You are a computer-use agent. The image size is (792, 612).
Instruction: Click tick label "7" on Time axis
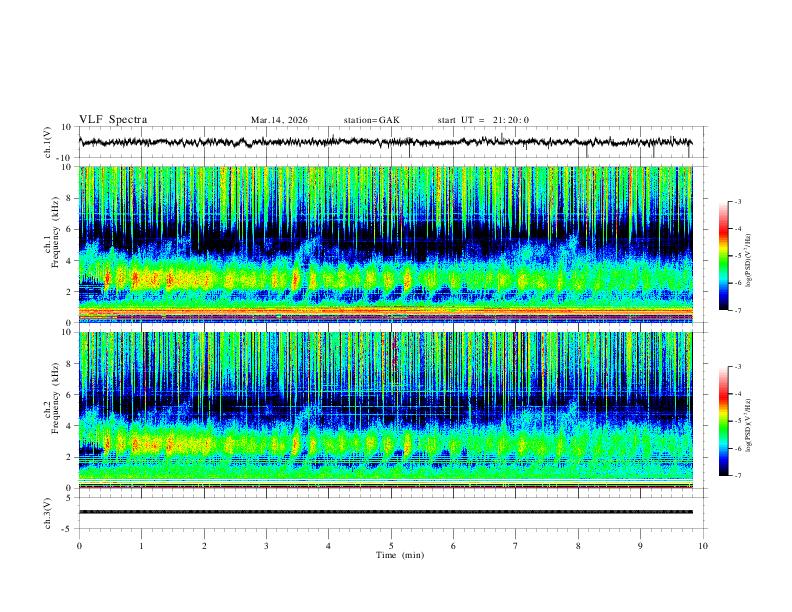click(x=516, y=546)
